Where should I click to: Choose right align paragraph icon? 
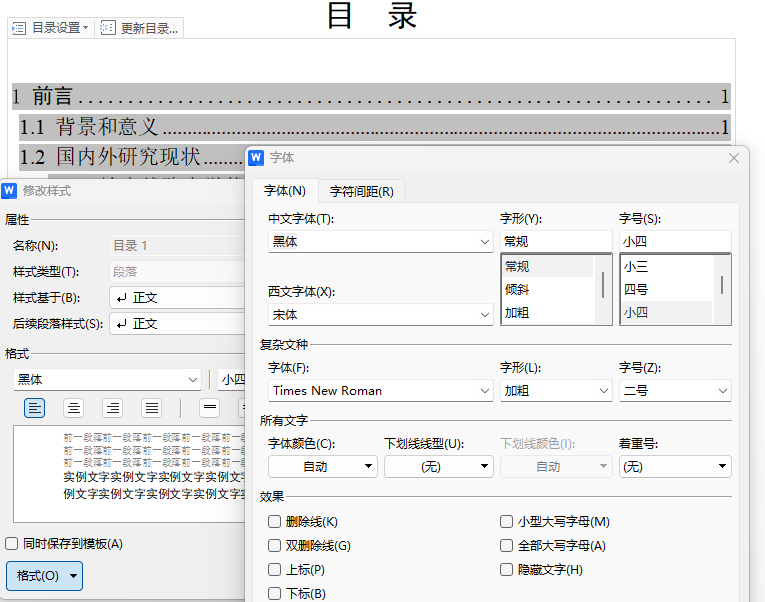pos(113,407)
